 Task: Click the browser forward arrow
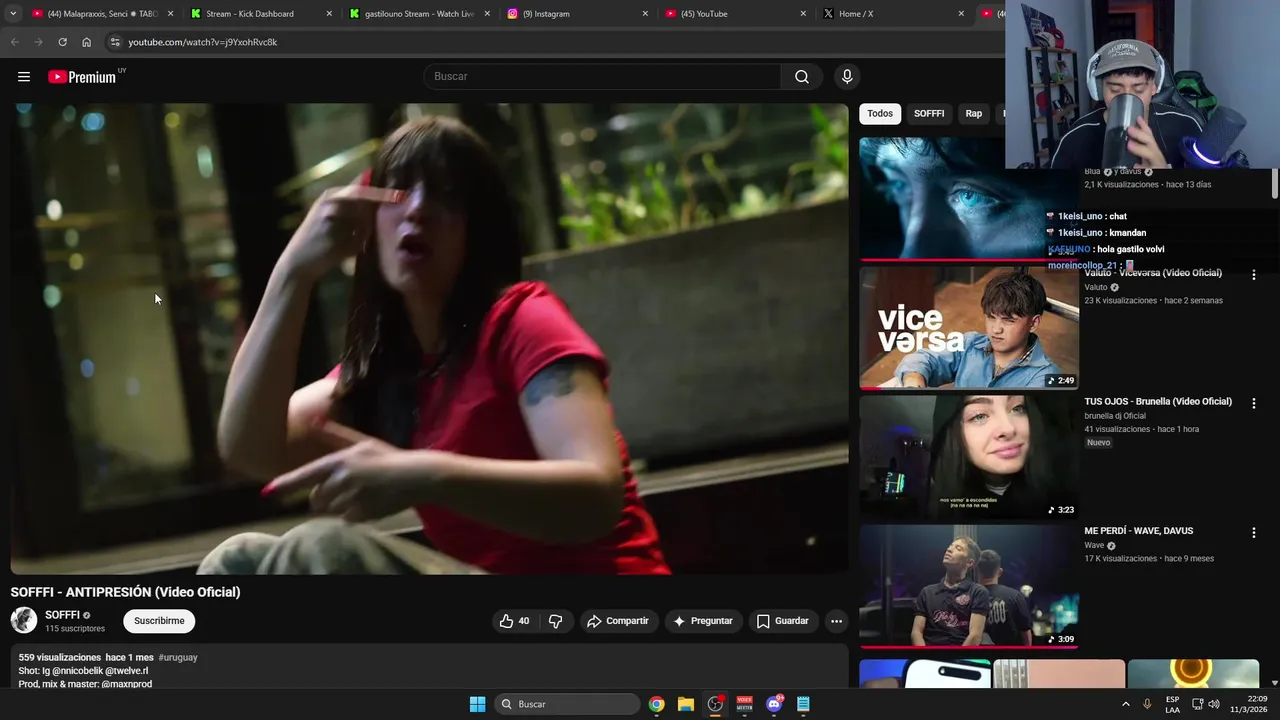(38, 42)
